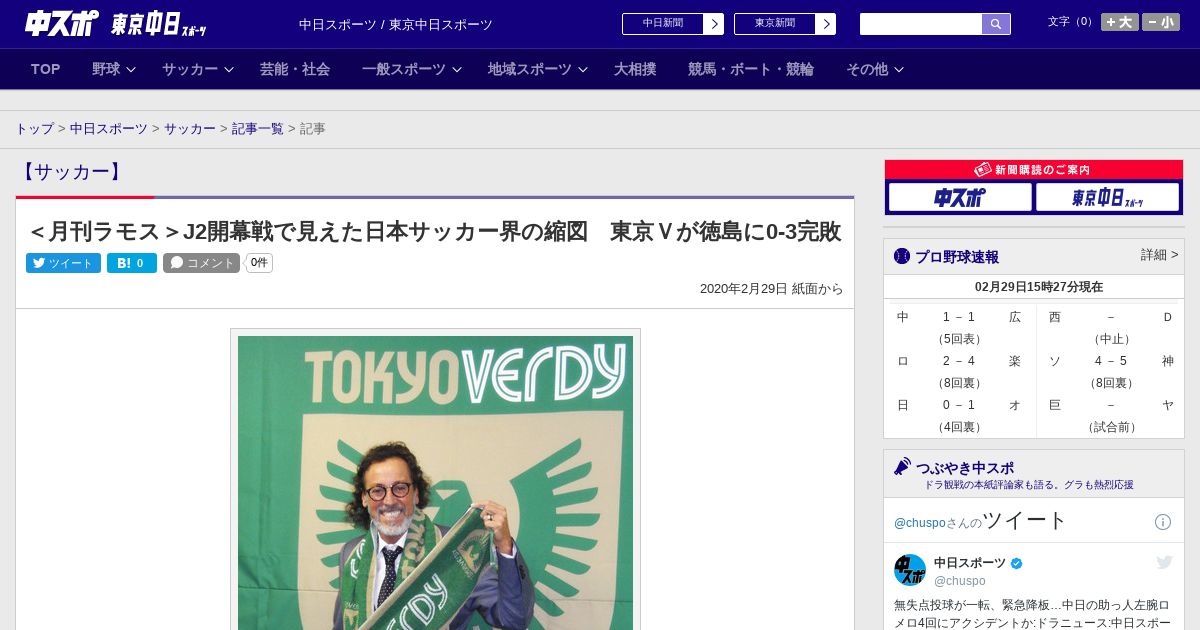Open 東京中日スポーツ subscription banner button
The image size is (1200, 630).
pos(1107,197)
